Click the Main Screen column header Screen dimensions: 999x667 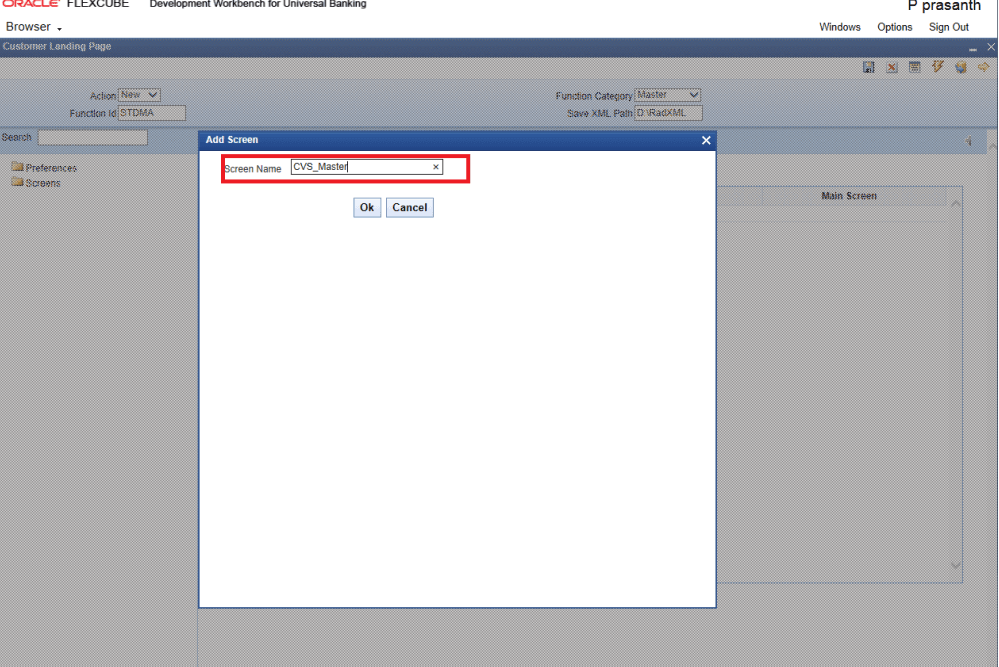(849, 196)
